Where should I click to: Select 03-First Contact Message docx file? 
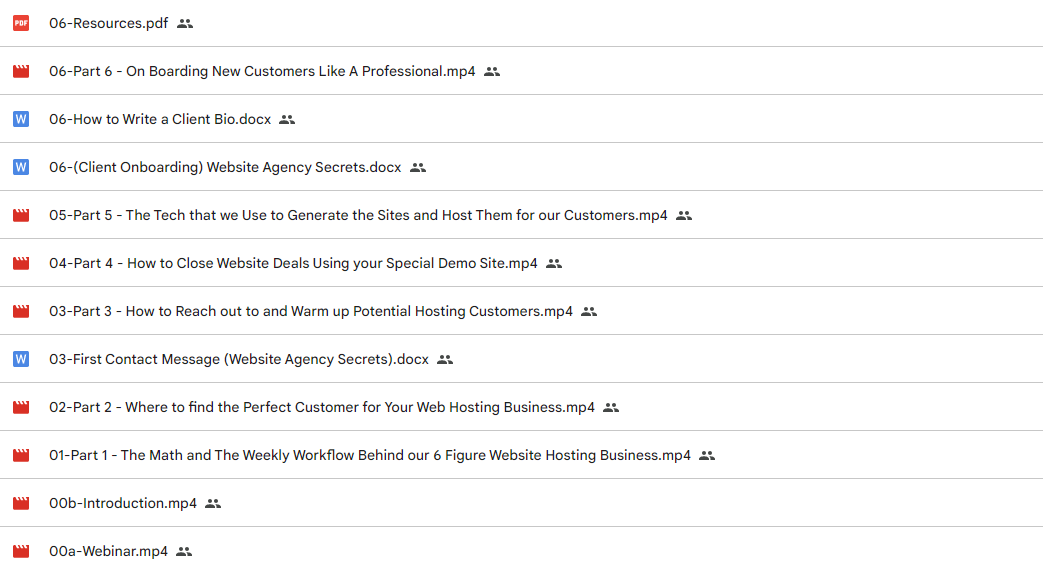pos(239,359)
